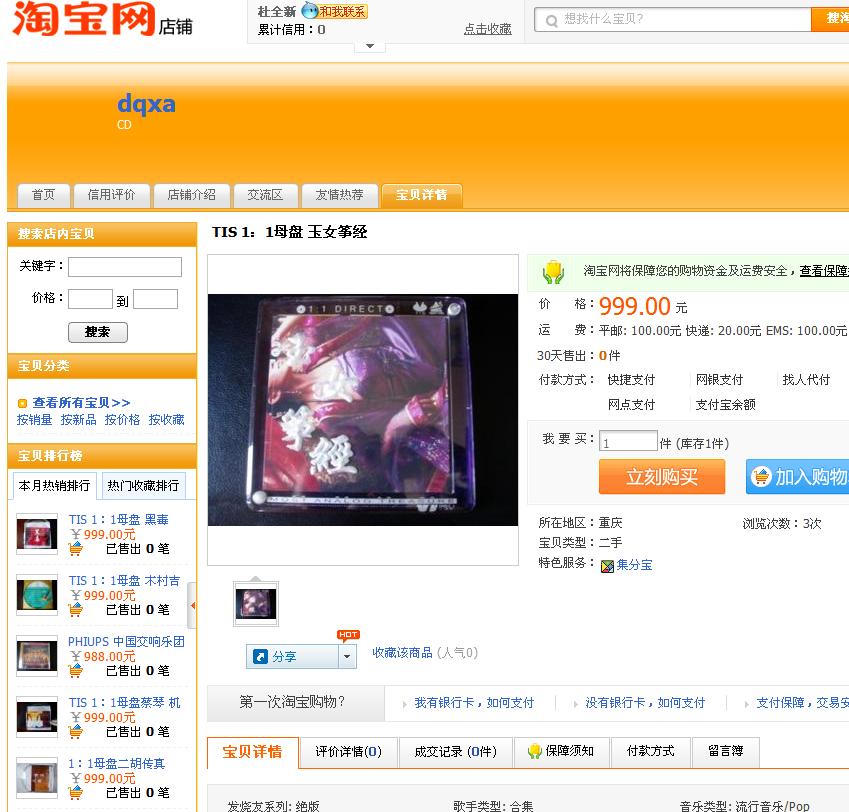This screenshot has height=812, width=849.
Task: Sort items by 按价格
Action: tap(122, 420)
